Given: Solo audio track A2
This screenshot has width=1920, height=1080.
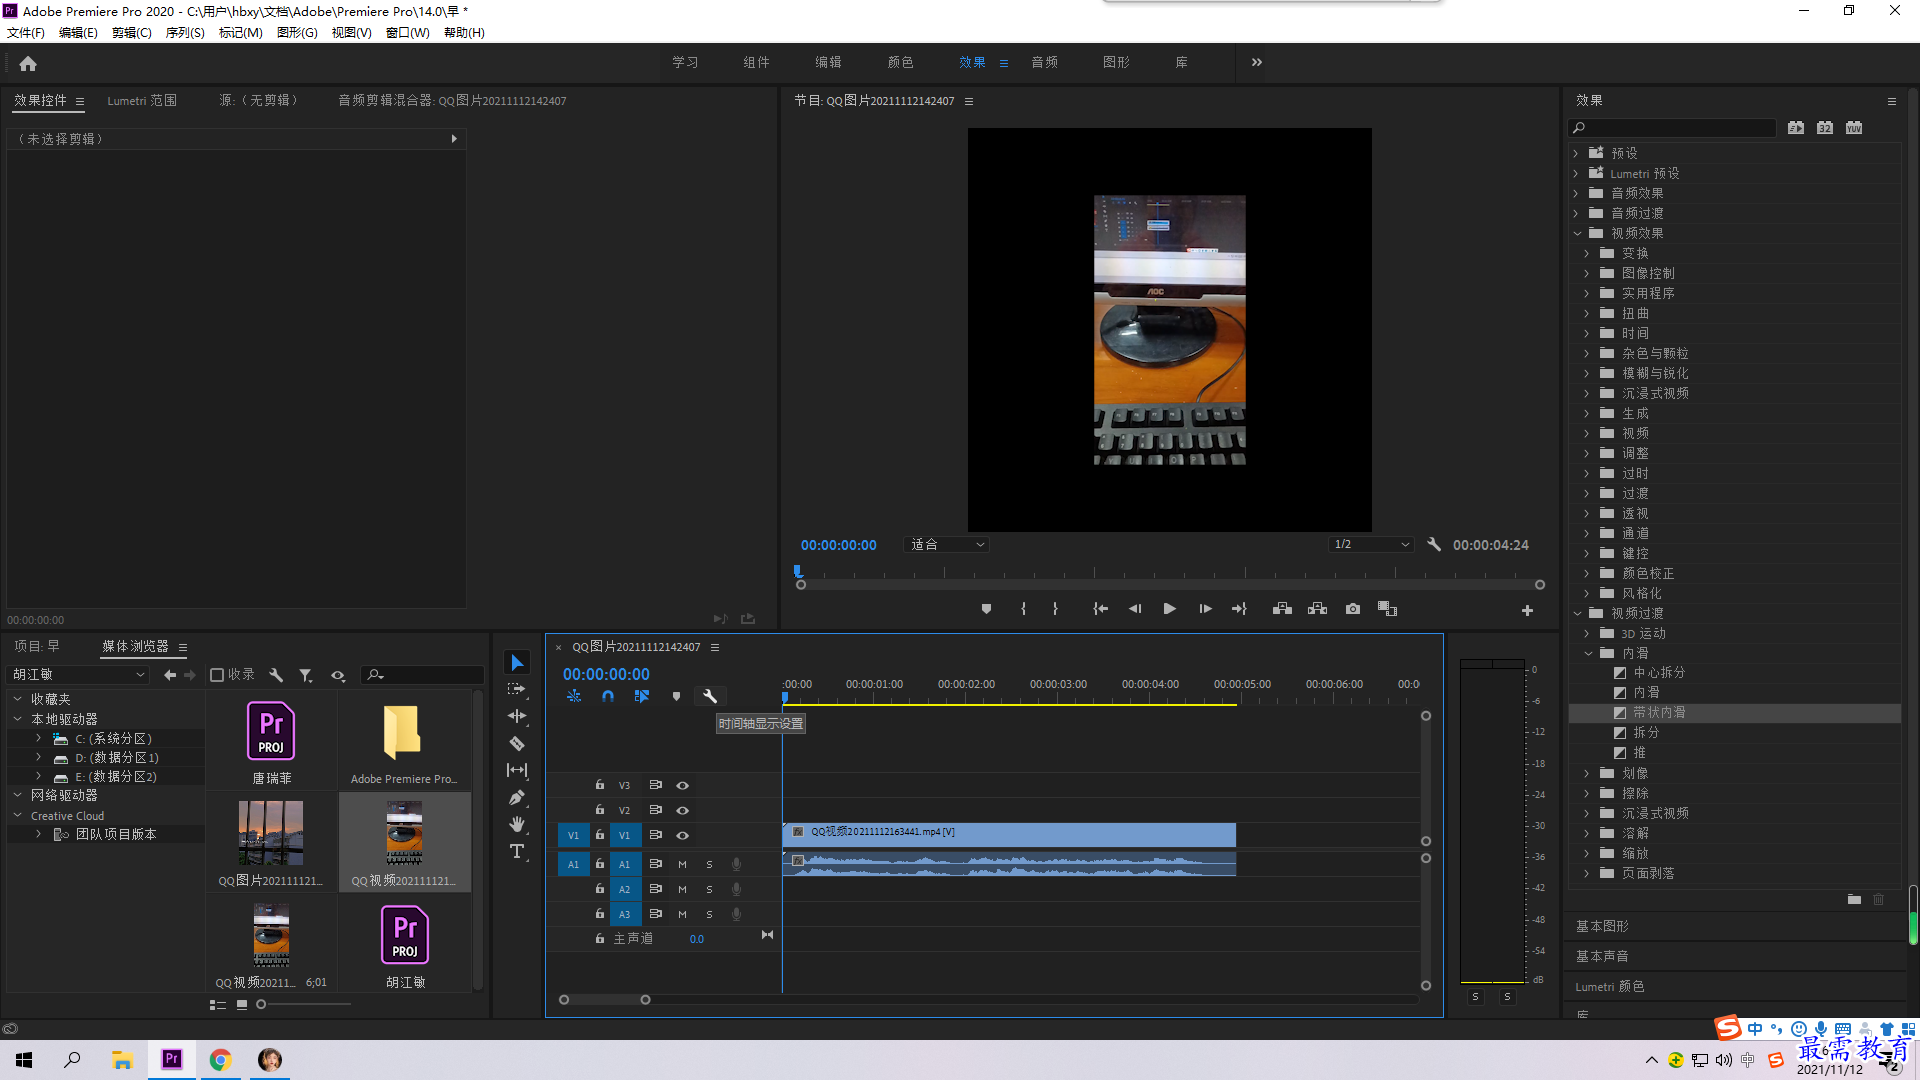Looking at the screenshot, I should 709,889.
